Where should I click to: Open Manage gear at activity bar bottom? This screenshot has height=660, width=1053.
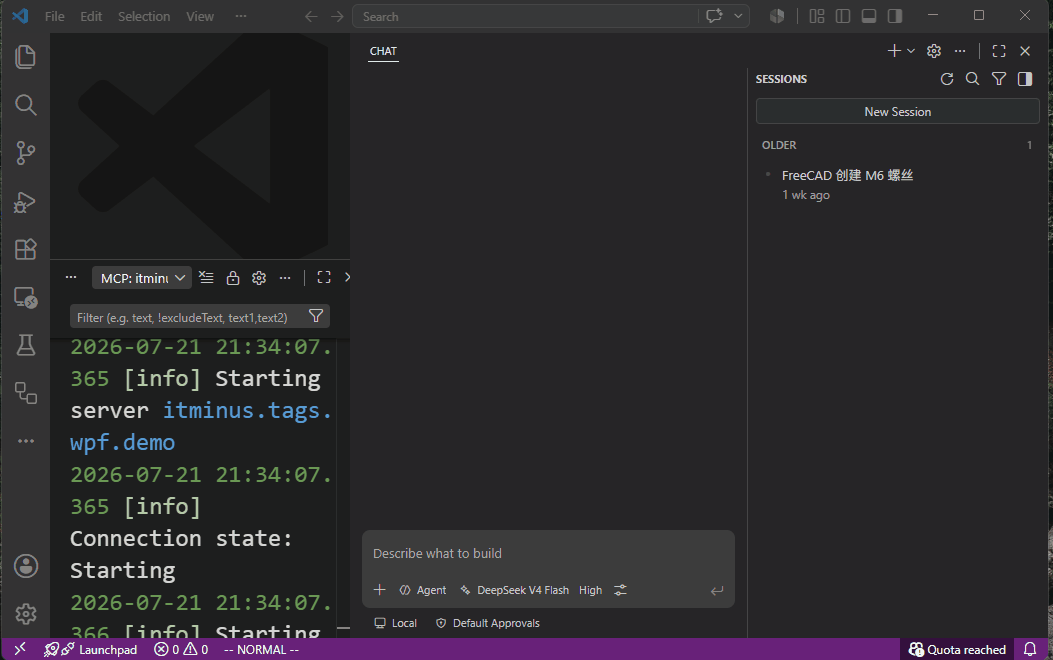[26, 614]
